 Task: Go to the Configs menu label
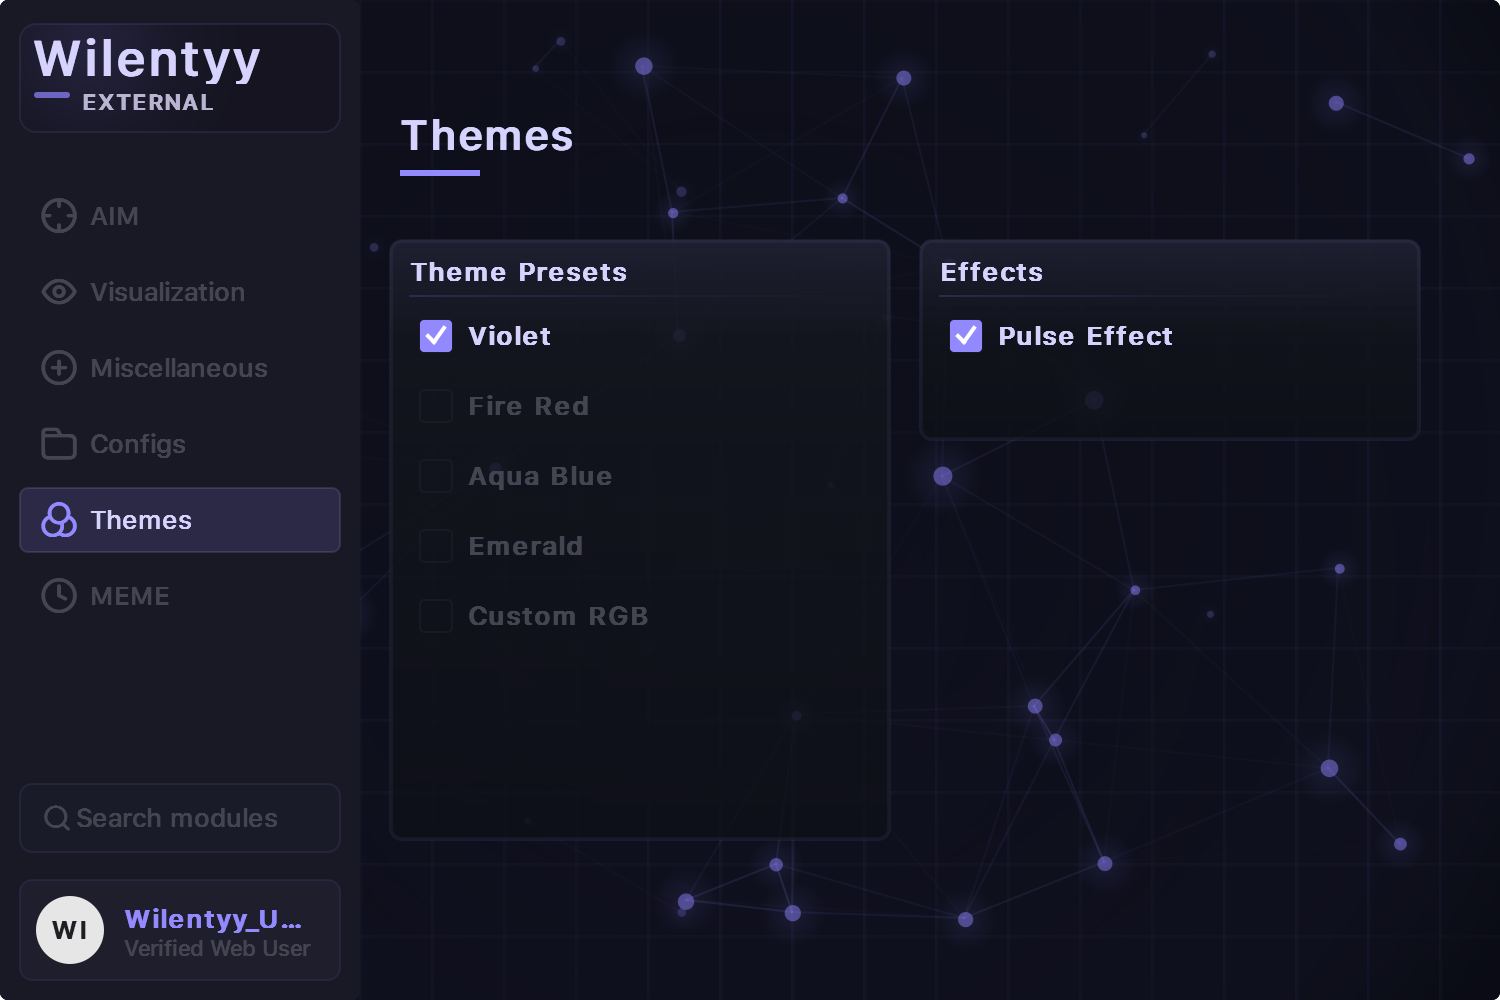click(x=138, y=444)
